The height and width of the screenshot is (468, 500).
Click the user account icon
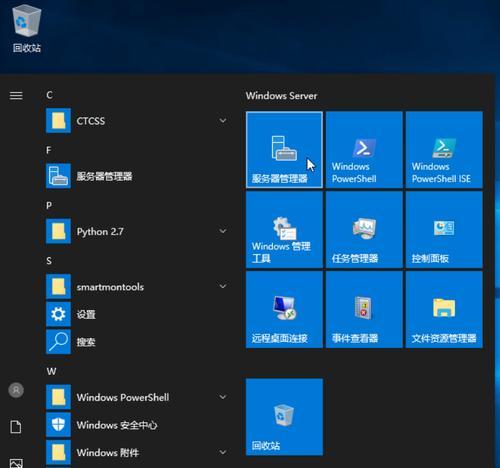coord(16,390)
